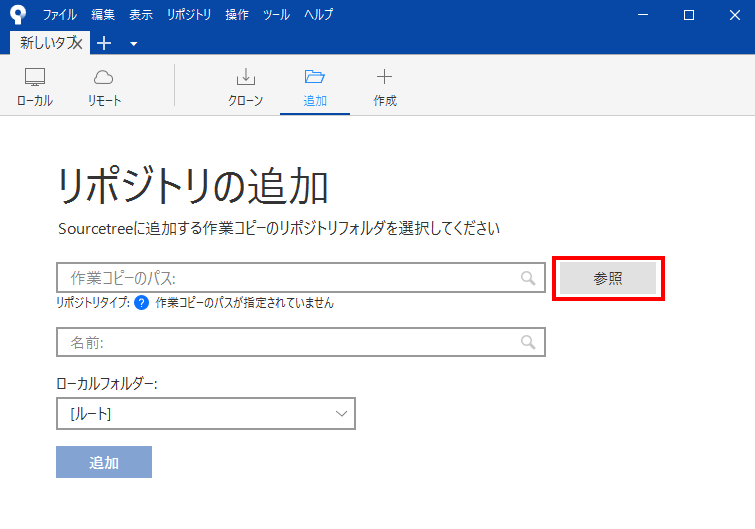
Task: Click the blue 追加 button
Action: tap(104, 462)
